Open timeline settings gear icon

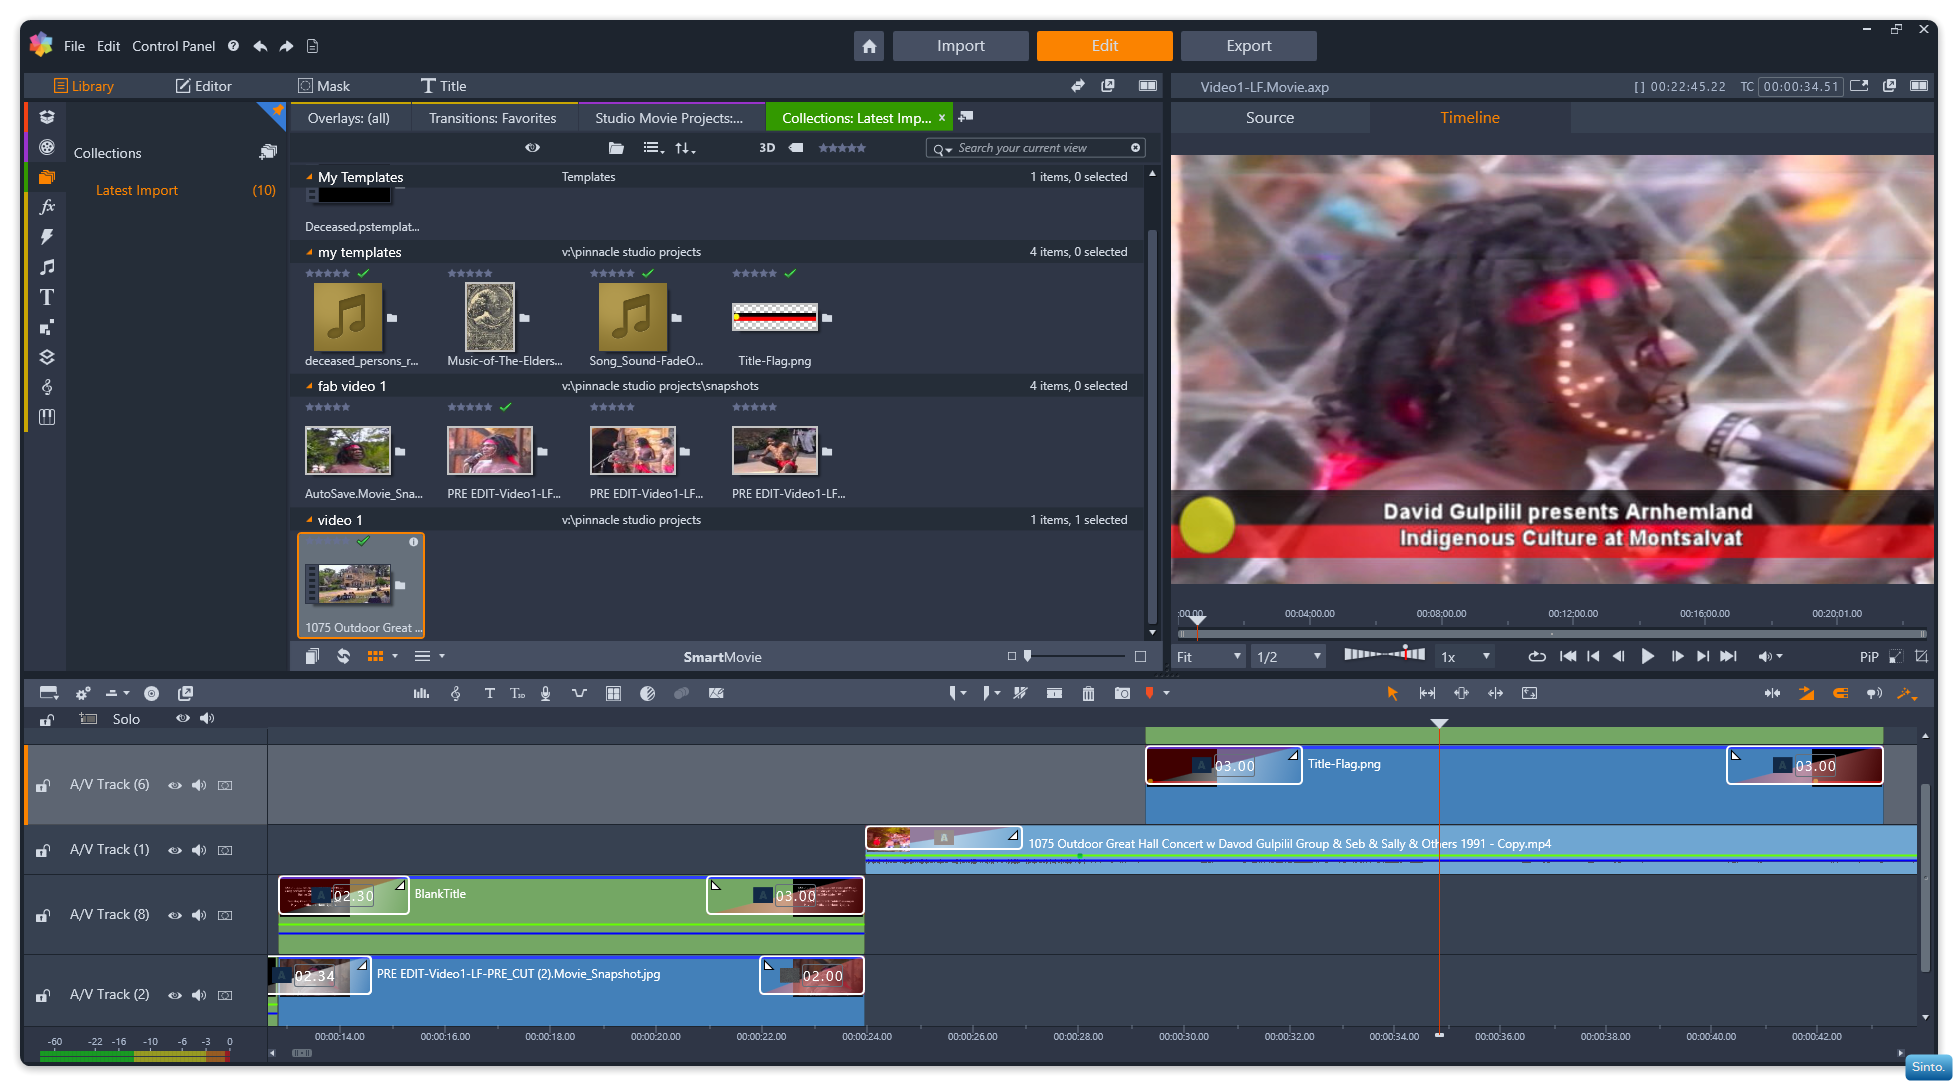click(x=83, y=693)
